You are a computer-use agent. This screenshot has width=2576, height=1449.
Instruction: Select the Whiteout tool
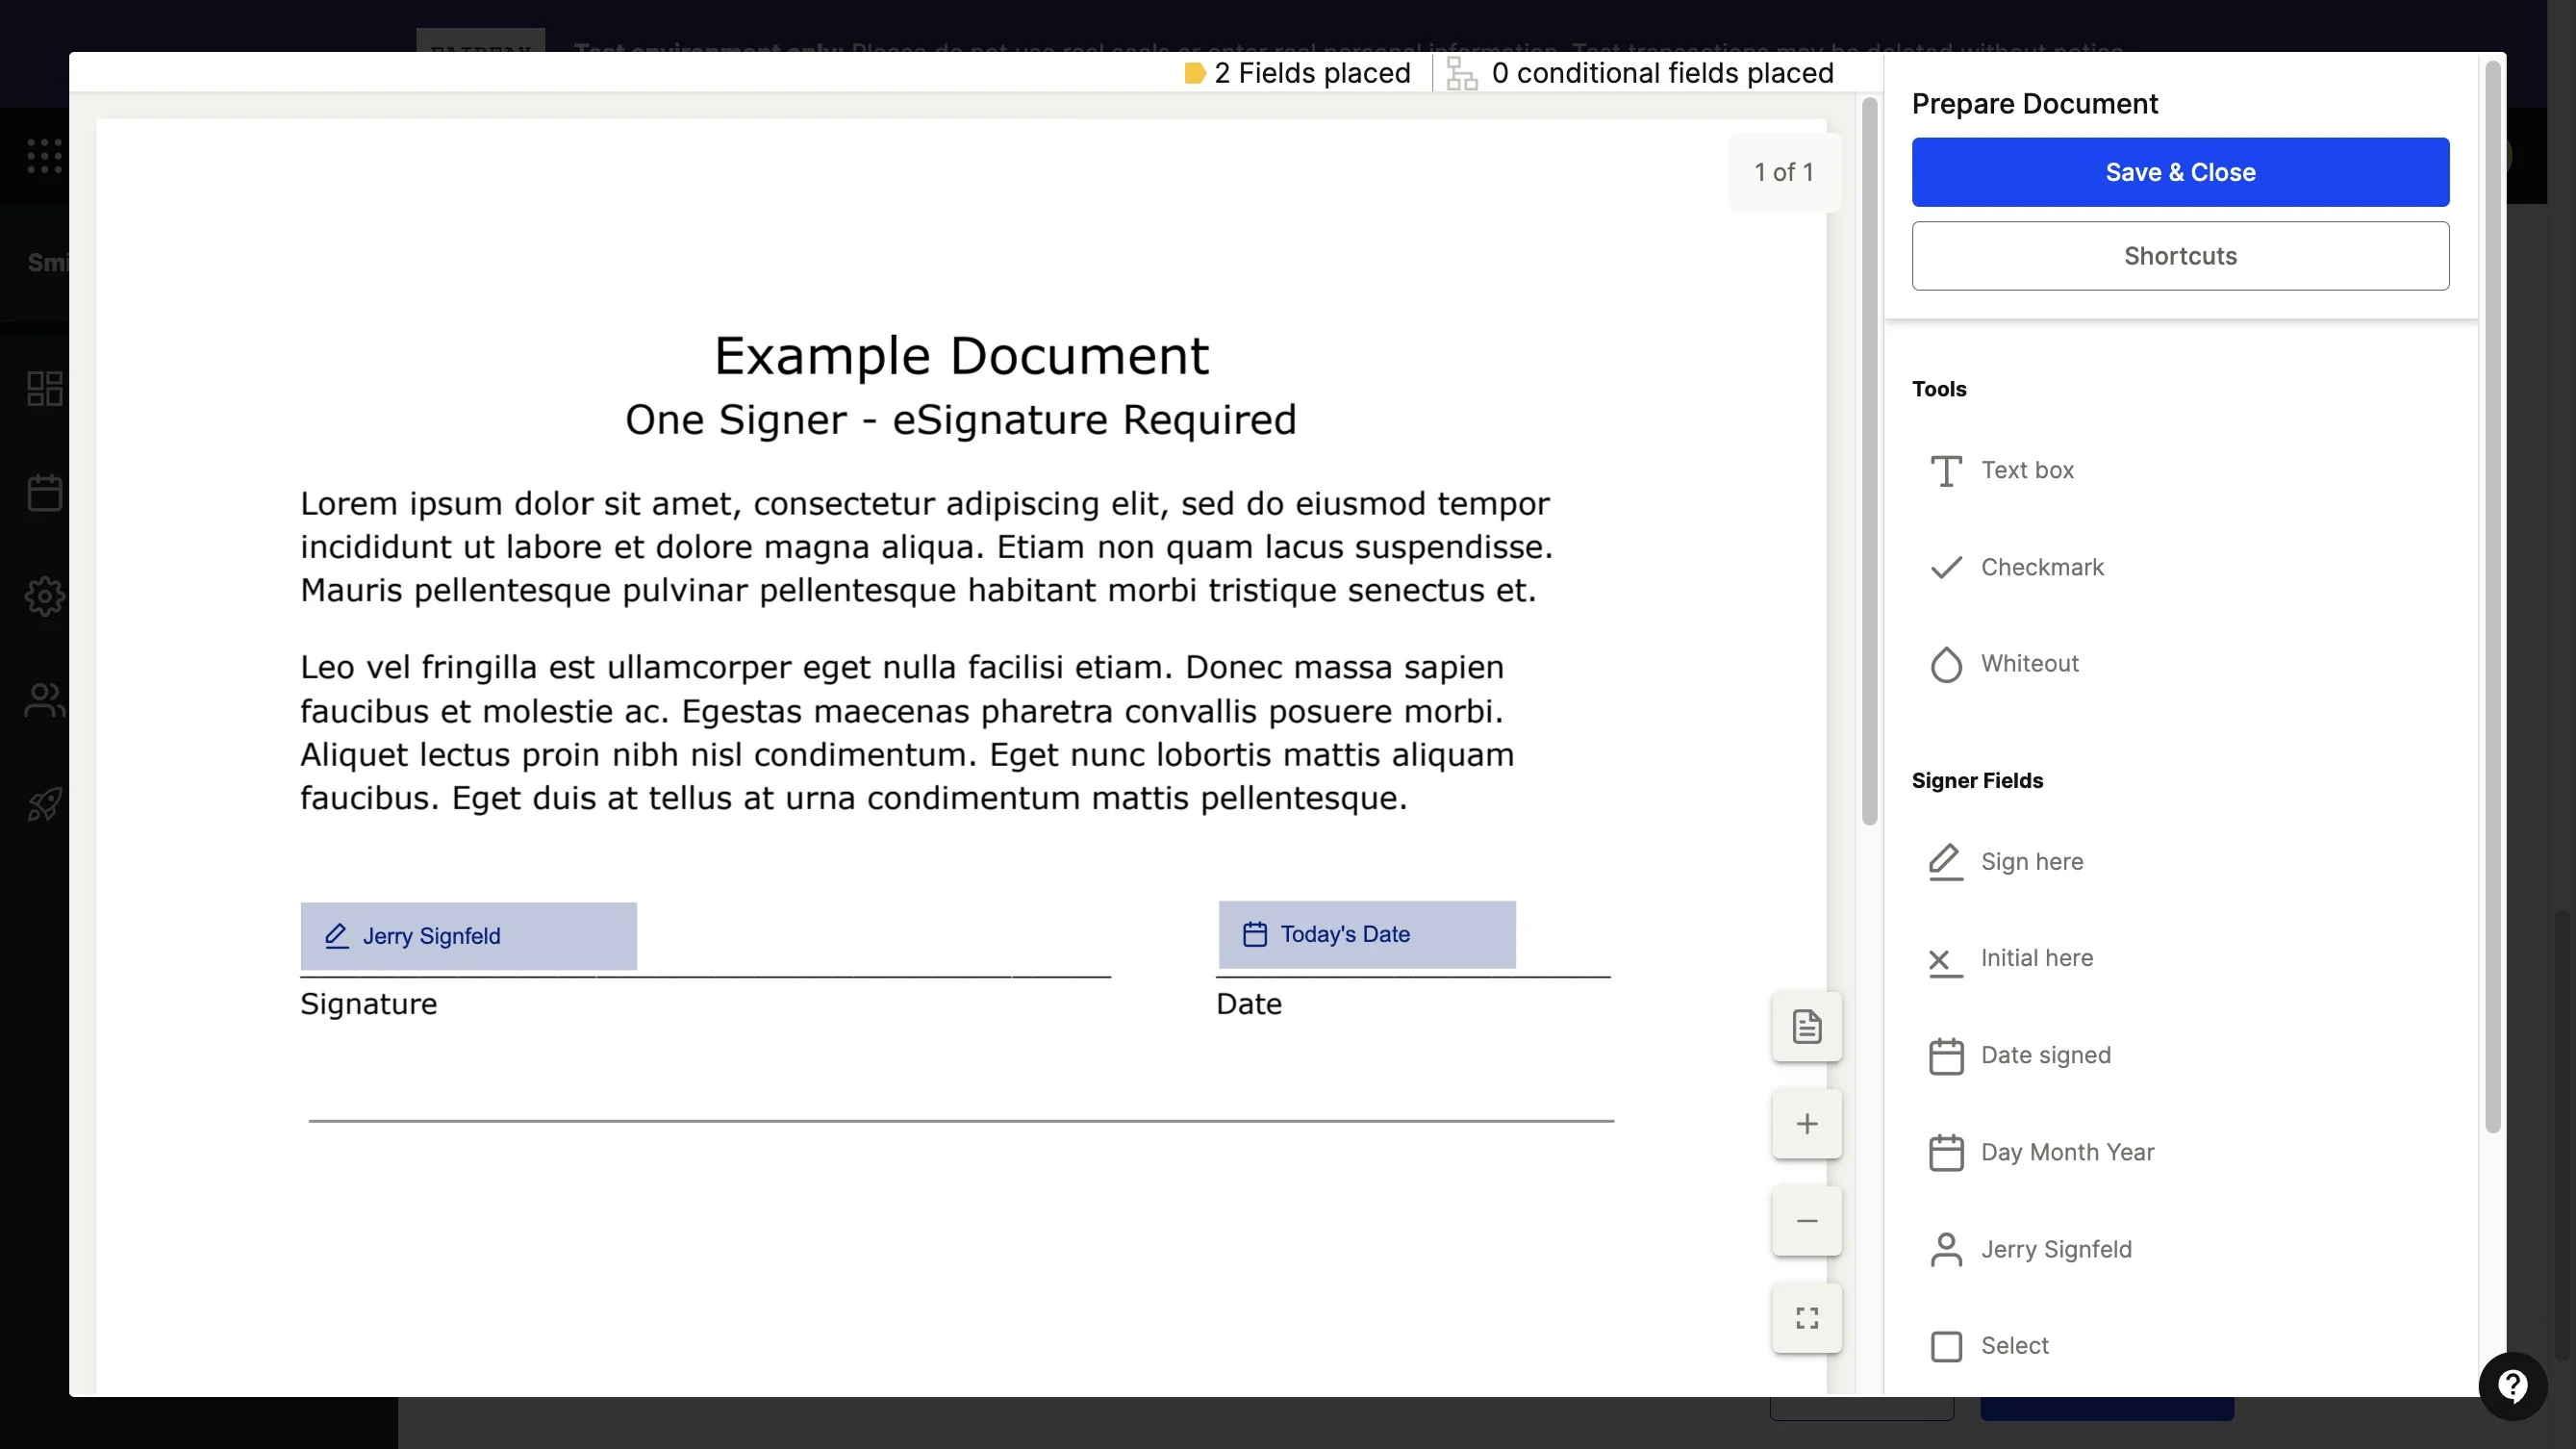[x=2004, y=664]
